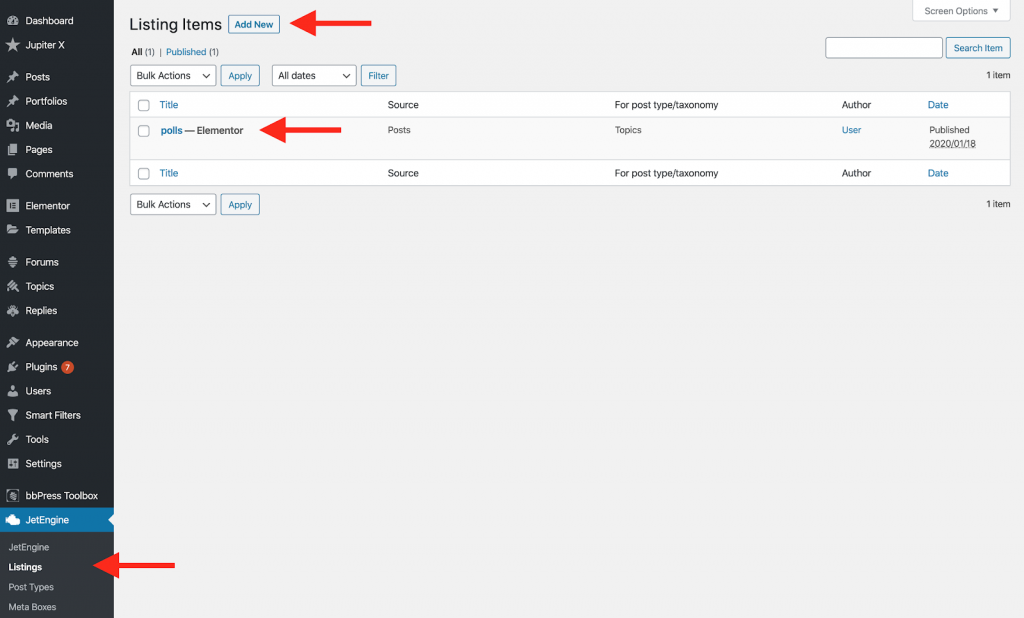The height and width of the screenshot is (618, 1024).
Task: Click inside the search items field
Action: pos(883,47)
